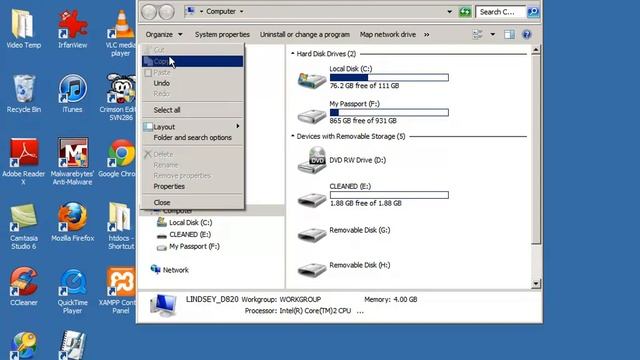Open the view options dropdown arrow

(493, 34)
